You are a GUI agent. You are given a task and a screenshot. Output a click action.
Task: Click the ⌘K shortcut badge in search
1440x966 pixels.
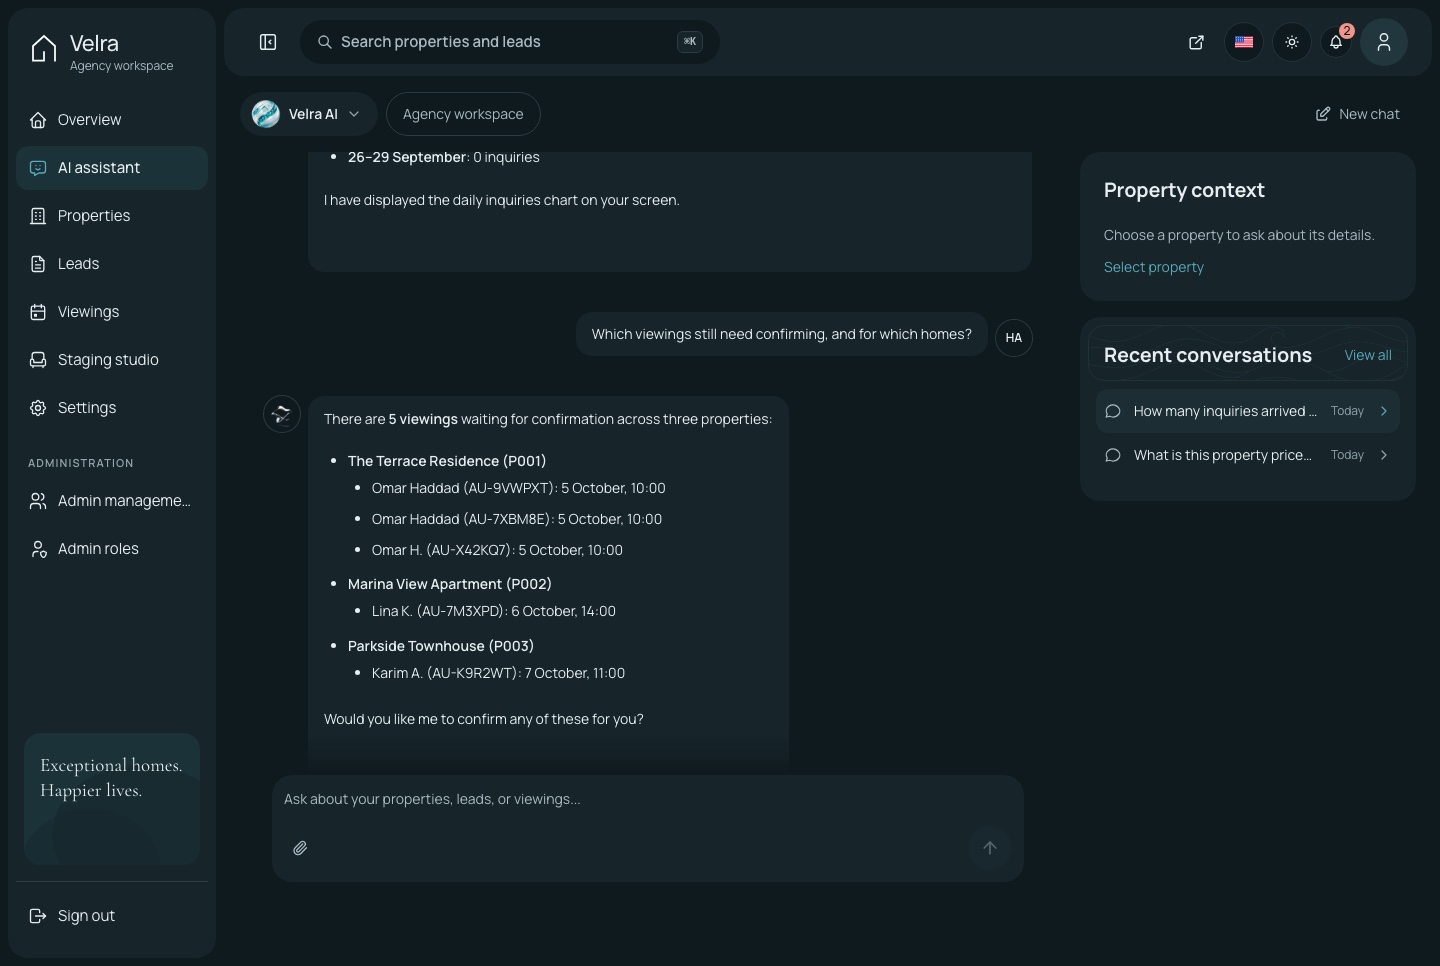click(690, 42)
